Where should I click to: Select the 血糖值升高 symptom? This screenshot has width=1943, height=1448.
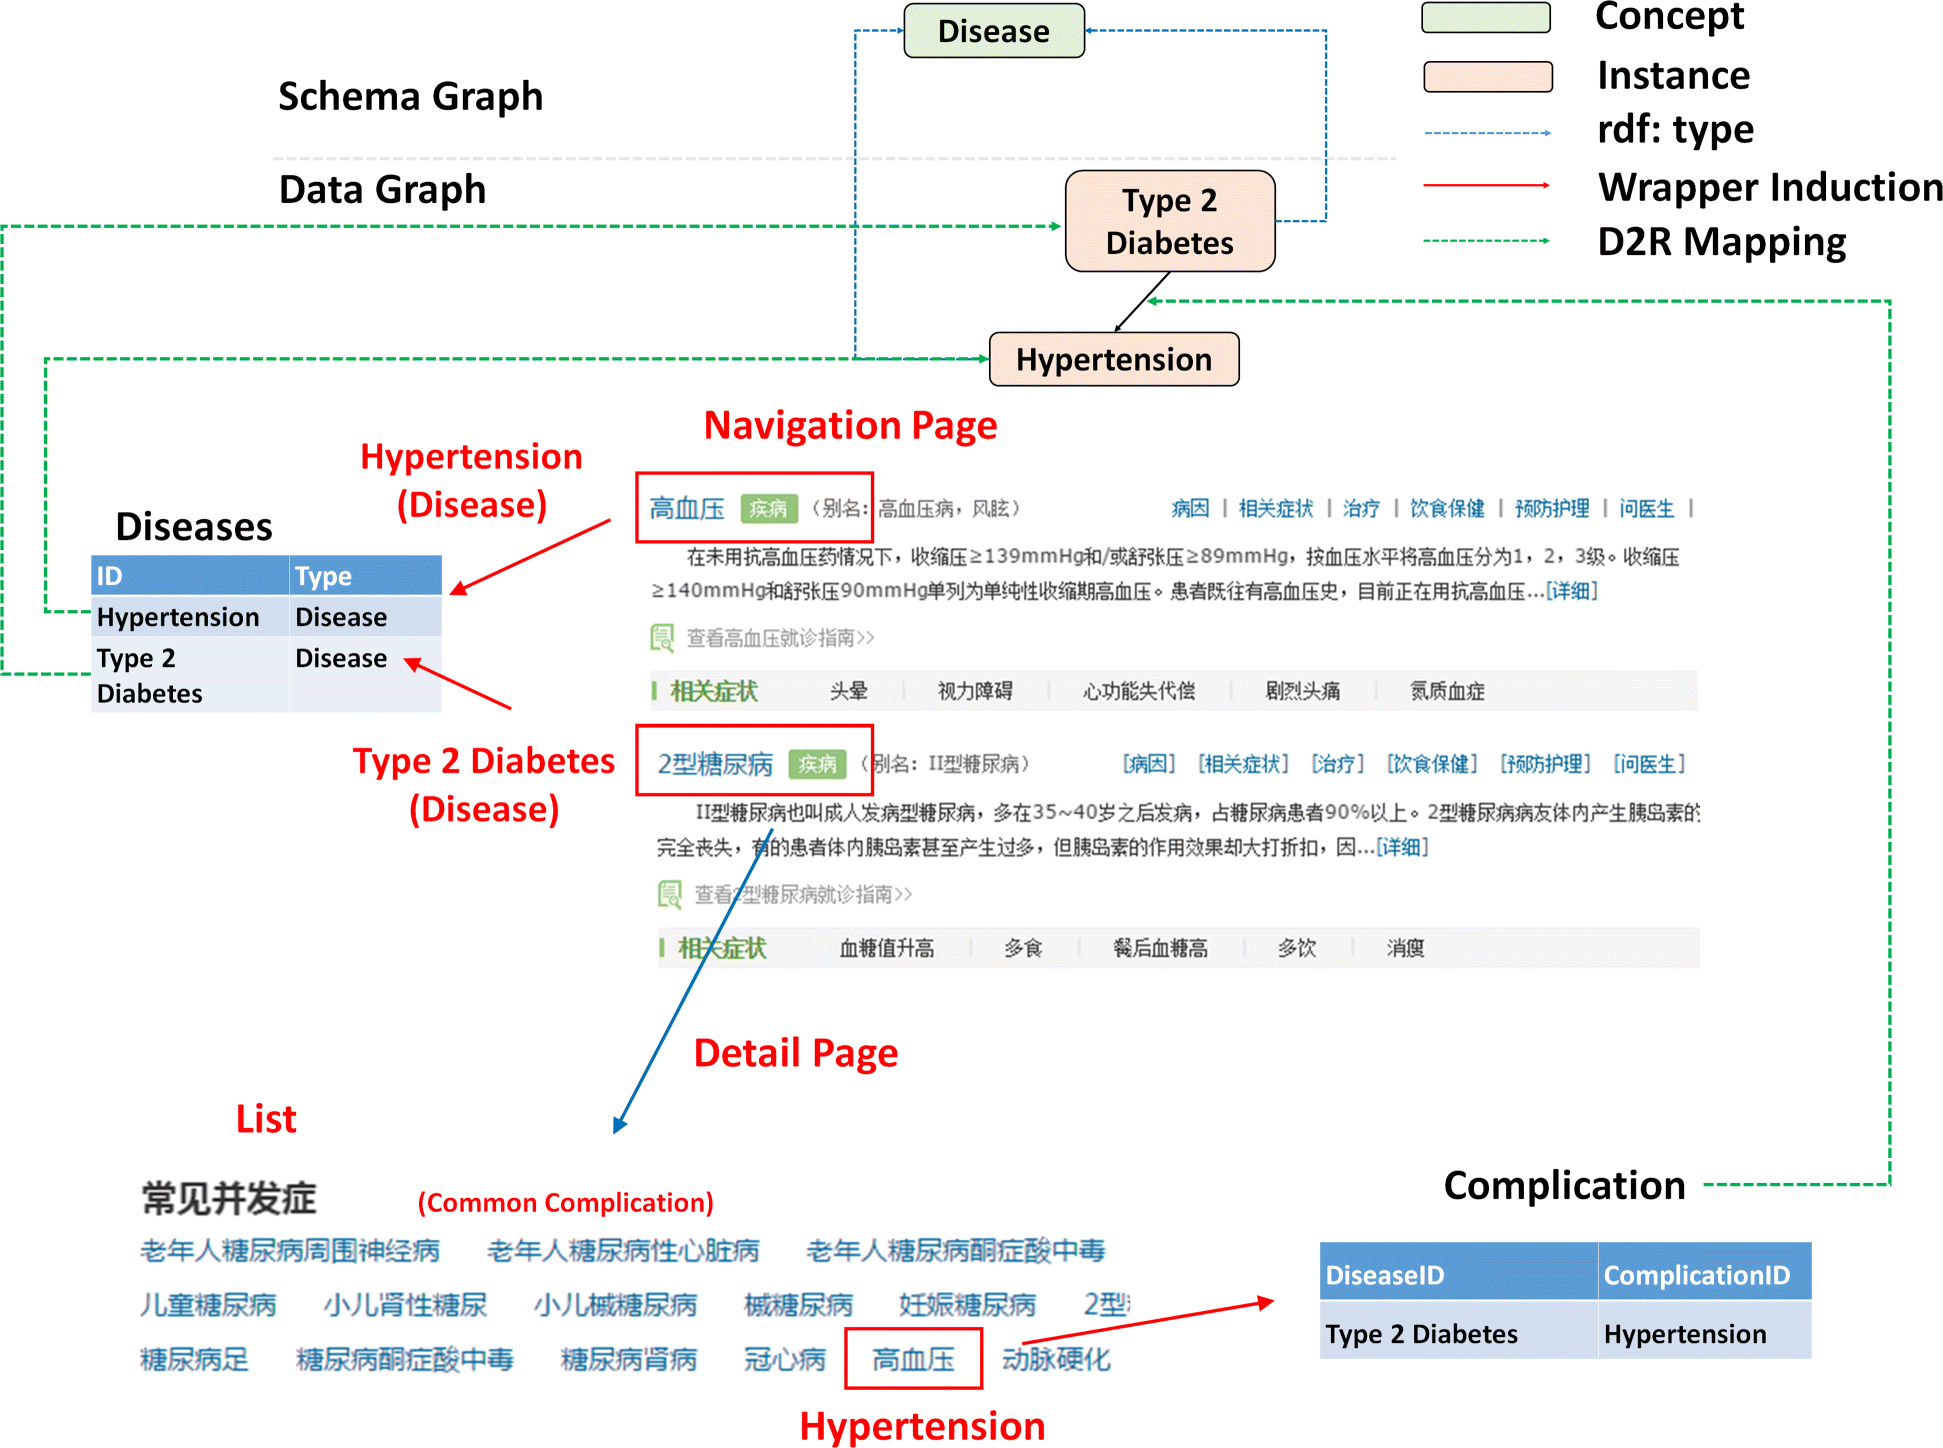point(886,947)
